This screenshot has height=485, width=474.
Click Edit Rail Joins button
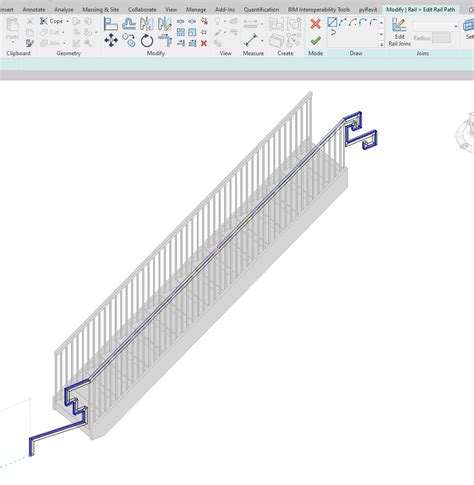[399, 32]
